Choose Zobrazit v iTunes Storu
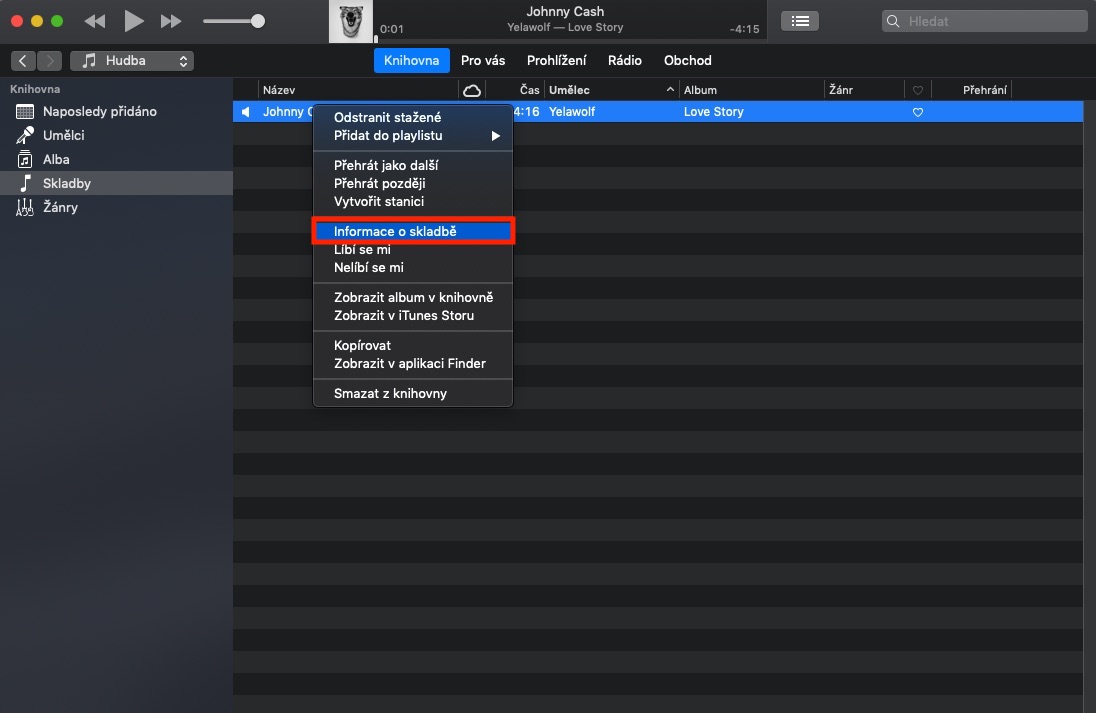Screen dimensions: 1096x713 tap(413, 315)
